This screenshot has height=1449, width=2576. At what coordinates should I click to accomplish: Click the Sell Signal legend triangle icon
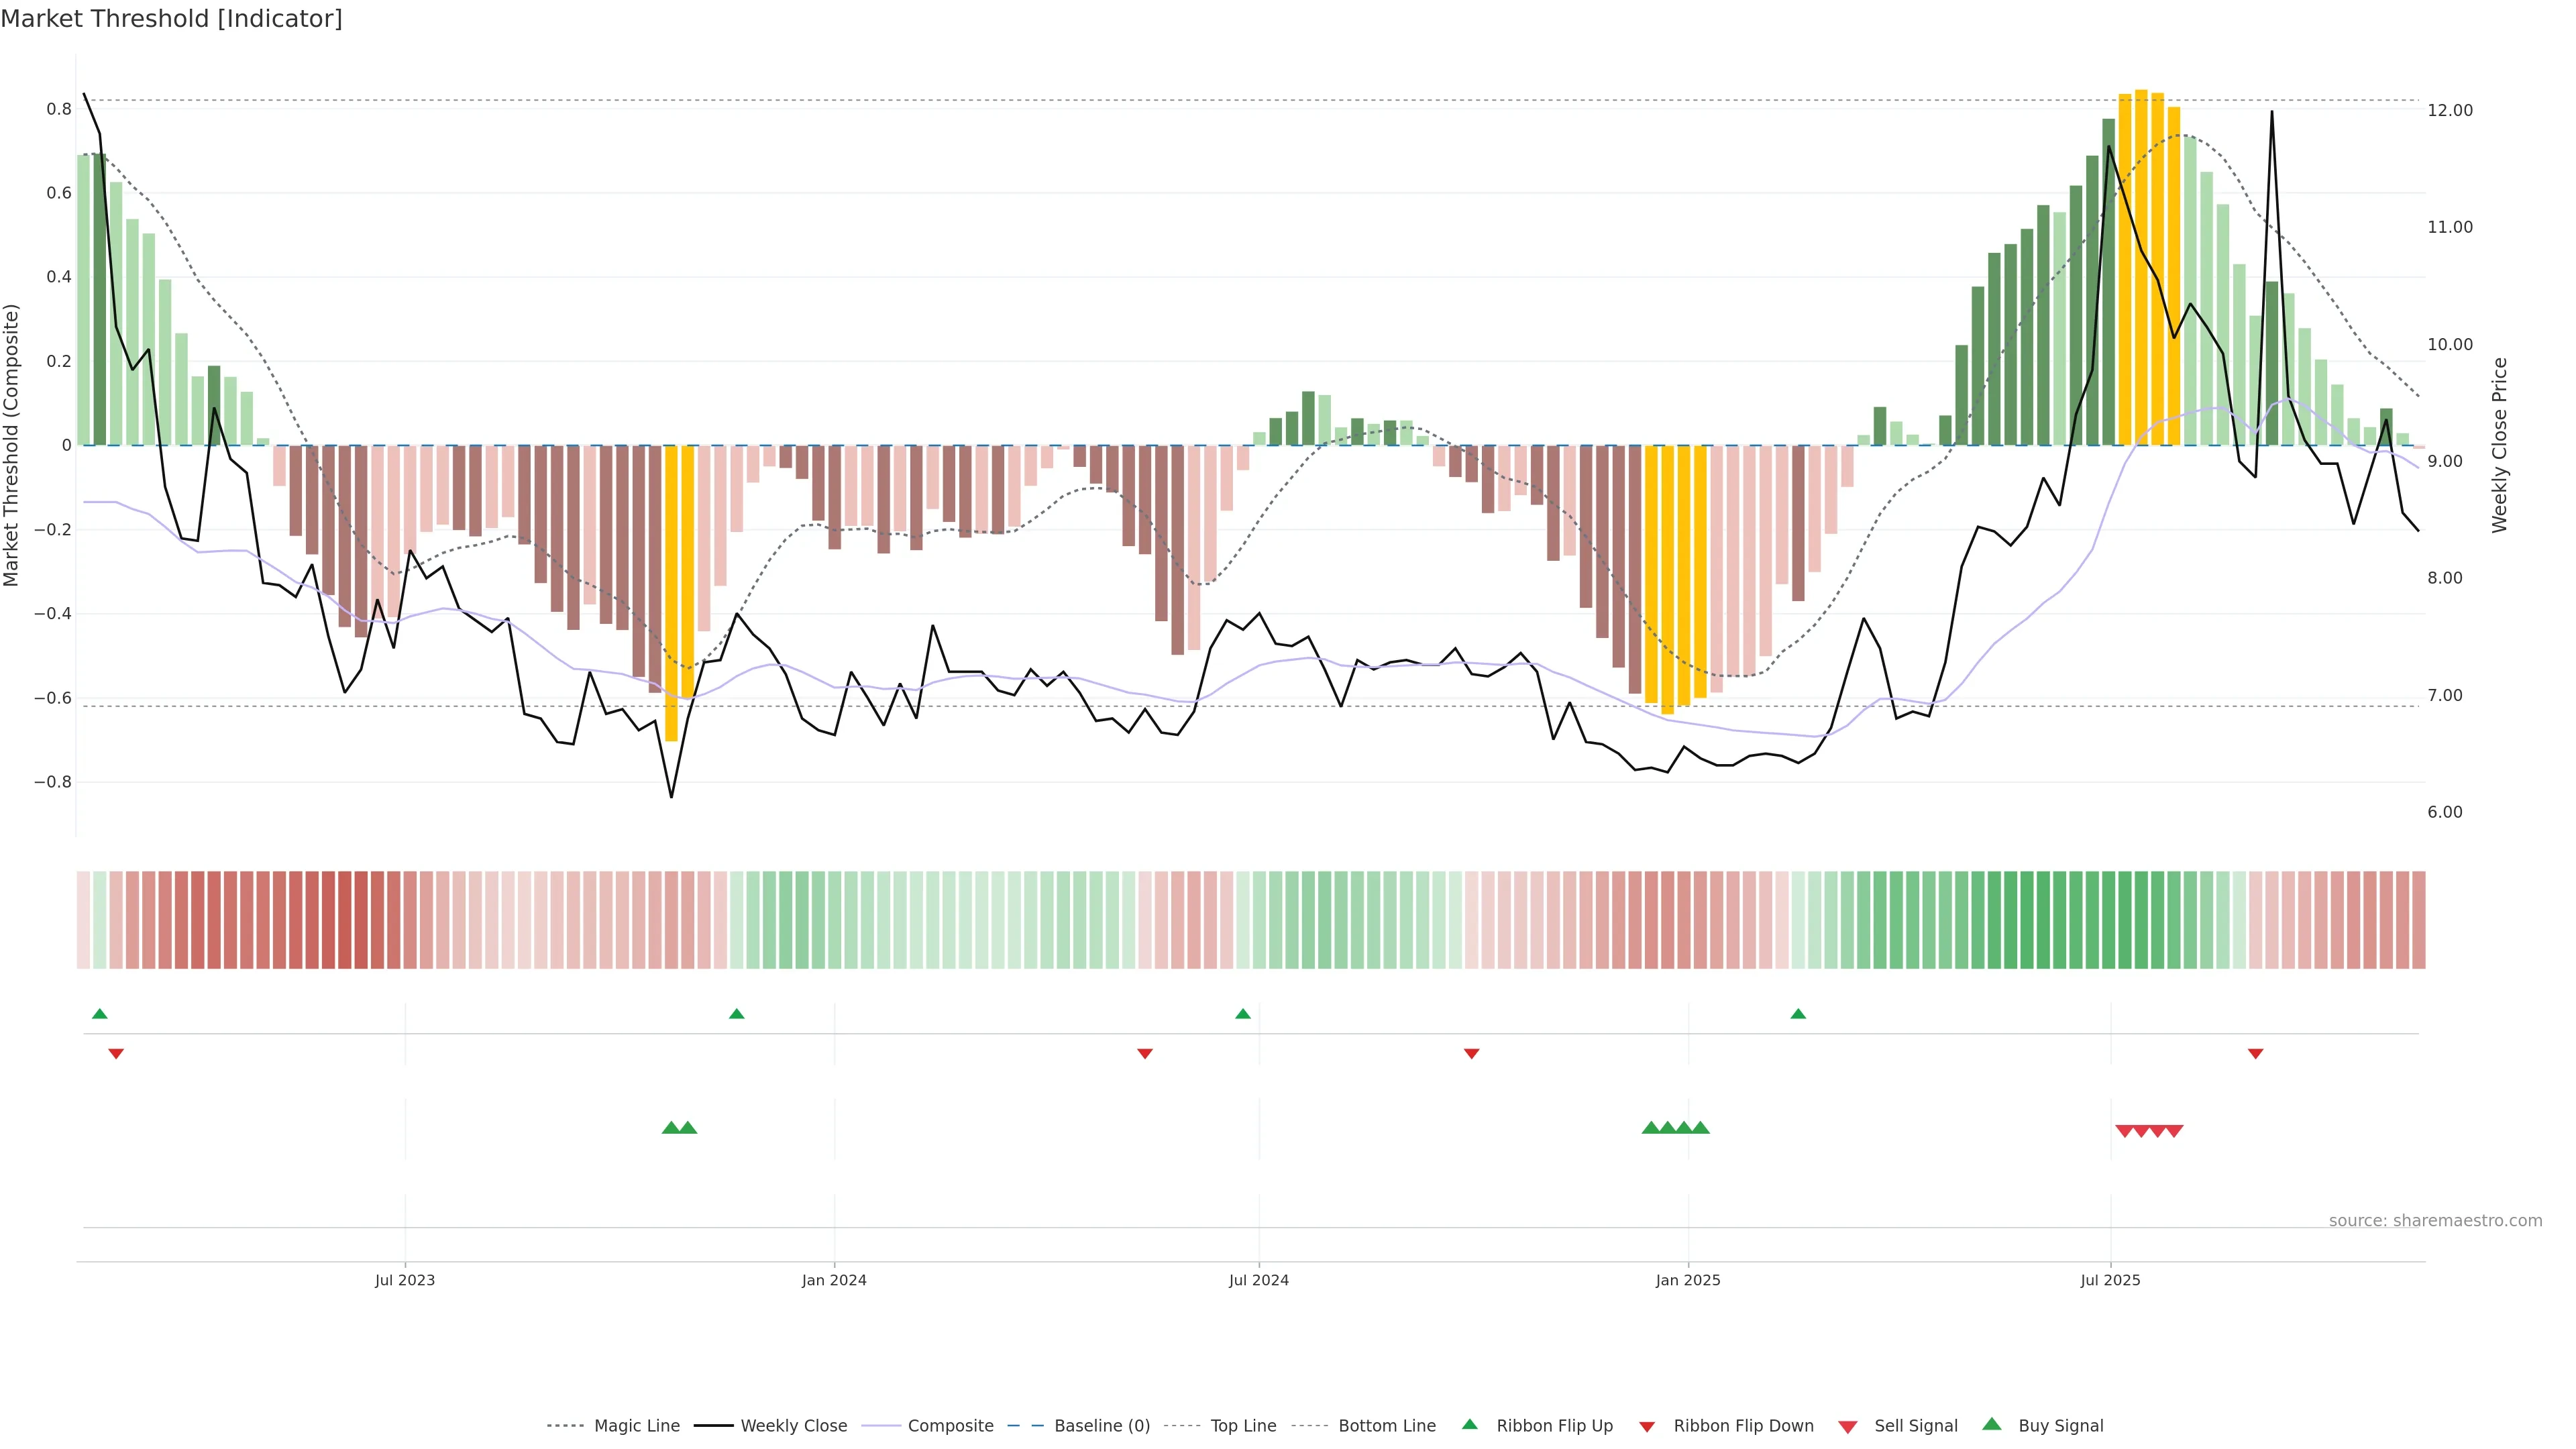1848,1427
